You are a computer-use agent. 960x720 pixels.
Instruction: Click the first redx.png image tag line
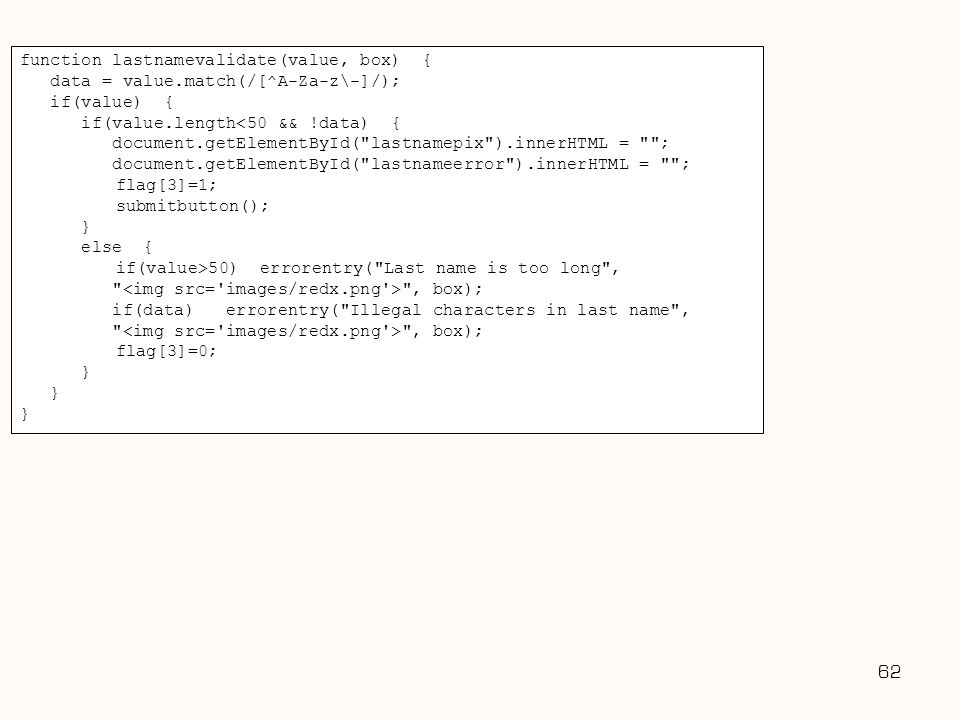[x=297, y=289]
